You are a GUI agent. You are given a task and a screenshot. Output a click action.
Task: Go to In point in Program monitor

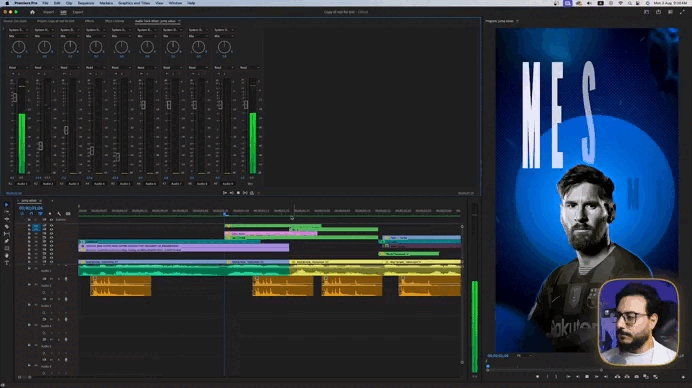click(568, 377)
